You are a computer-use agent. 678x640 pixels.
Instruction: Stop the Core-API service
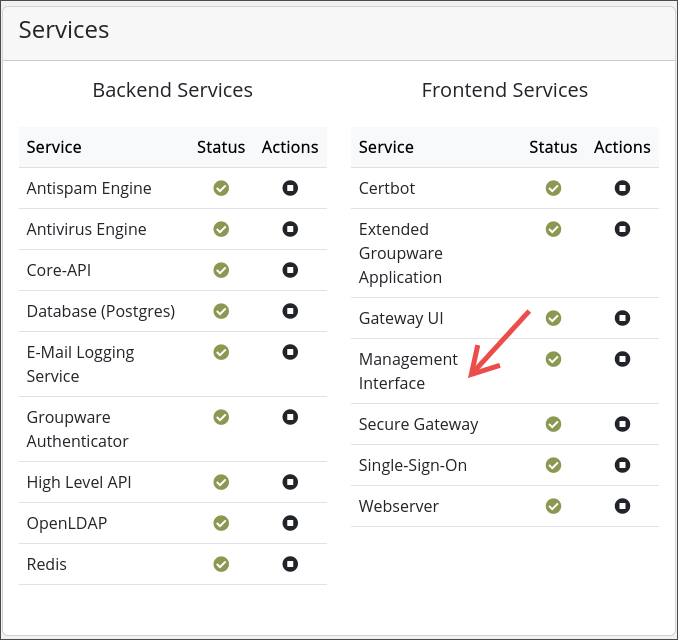[290, 270]
